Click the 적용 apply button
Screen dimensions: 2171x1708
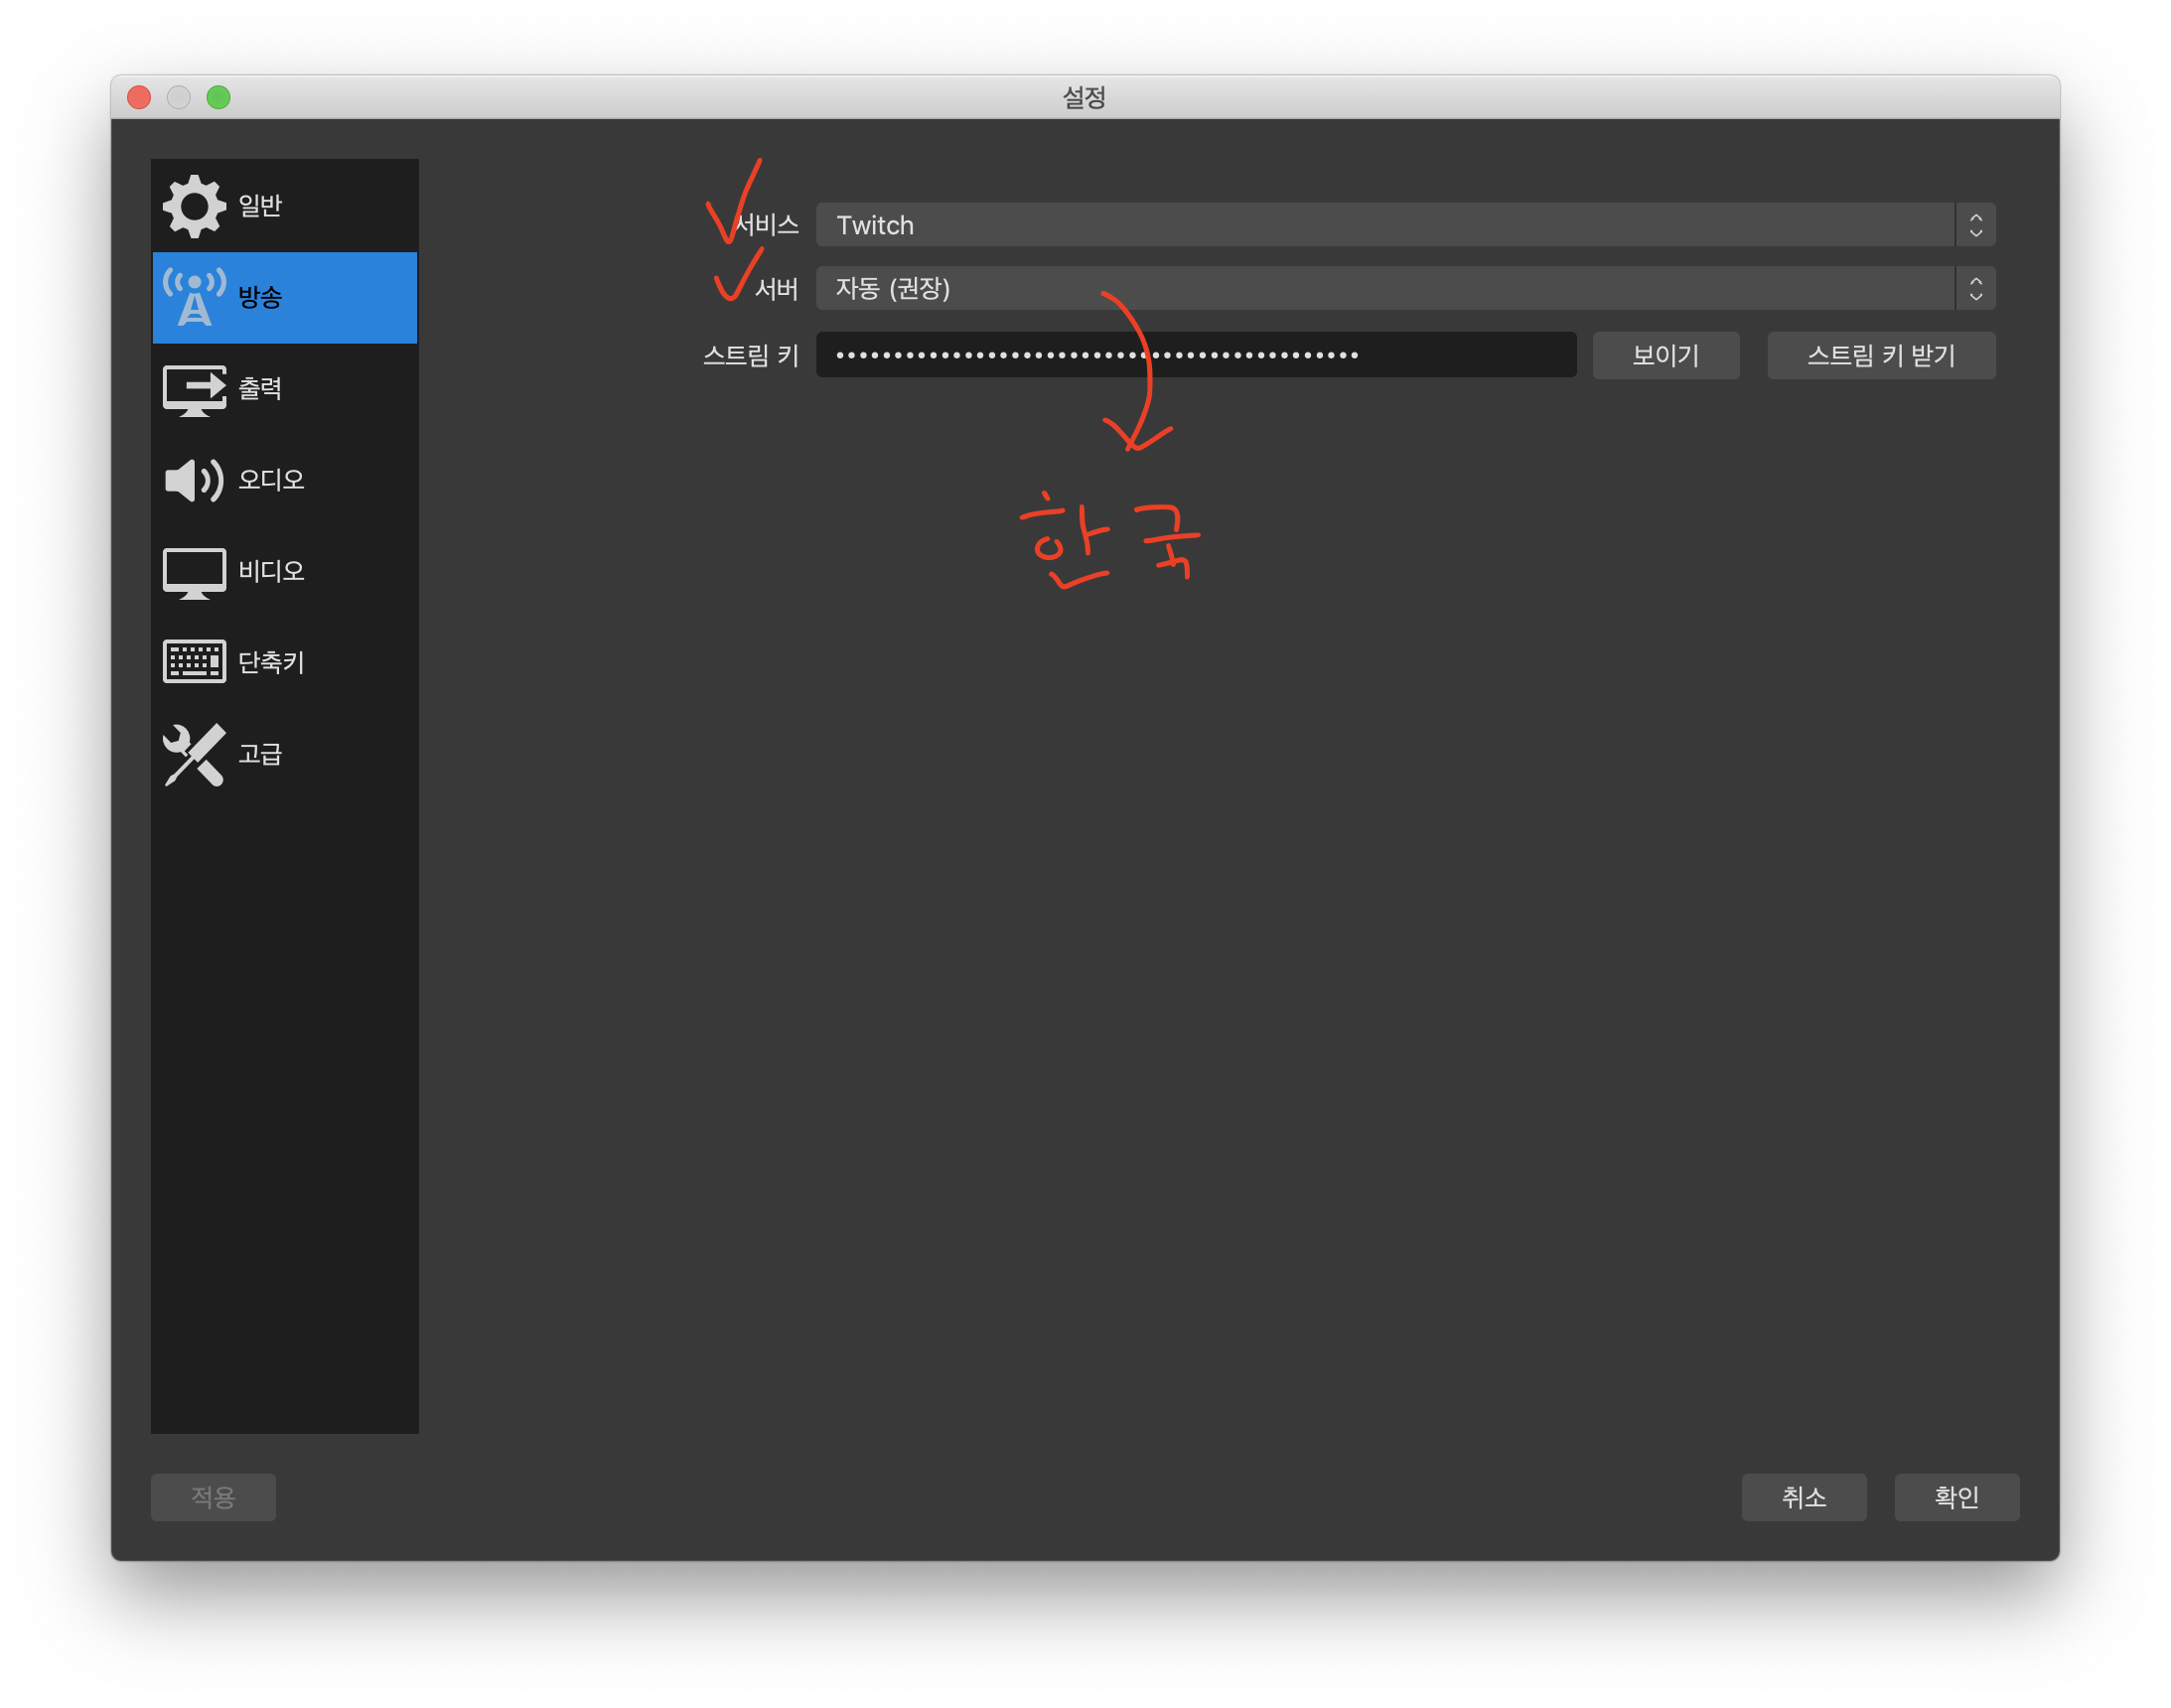[213, 1497]
